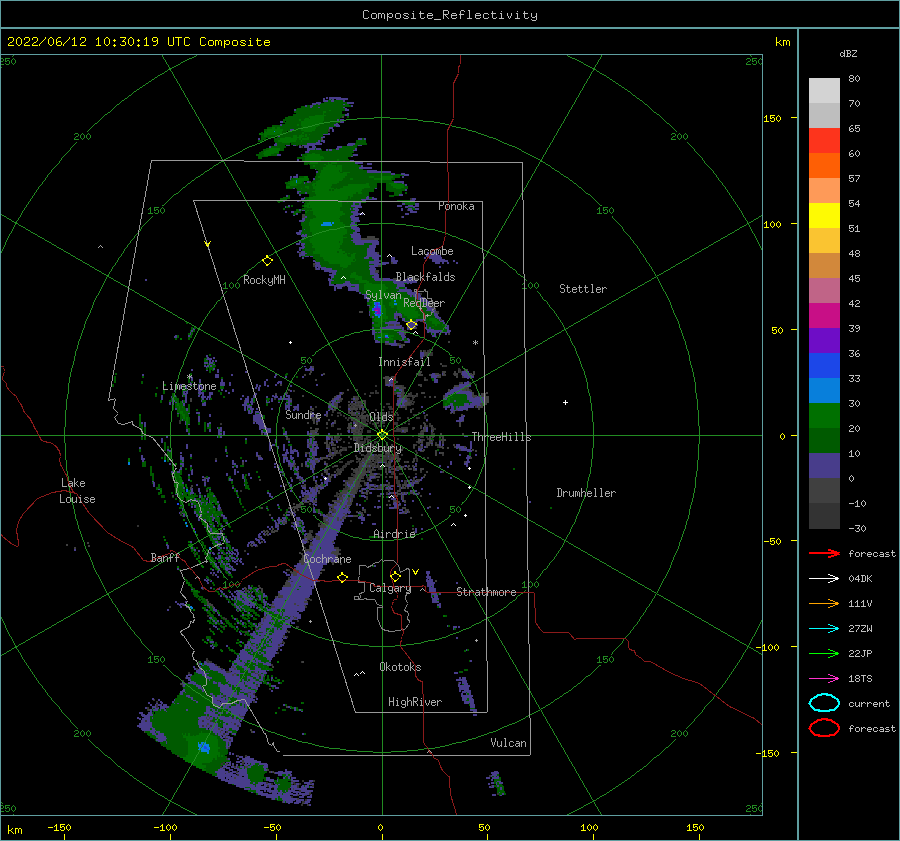
Task: Pick the light gray 80 dBZ swatch
Action: (824, 91)
